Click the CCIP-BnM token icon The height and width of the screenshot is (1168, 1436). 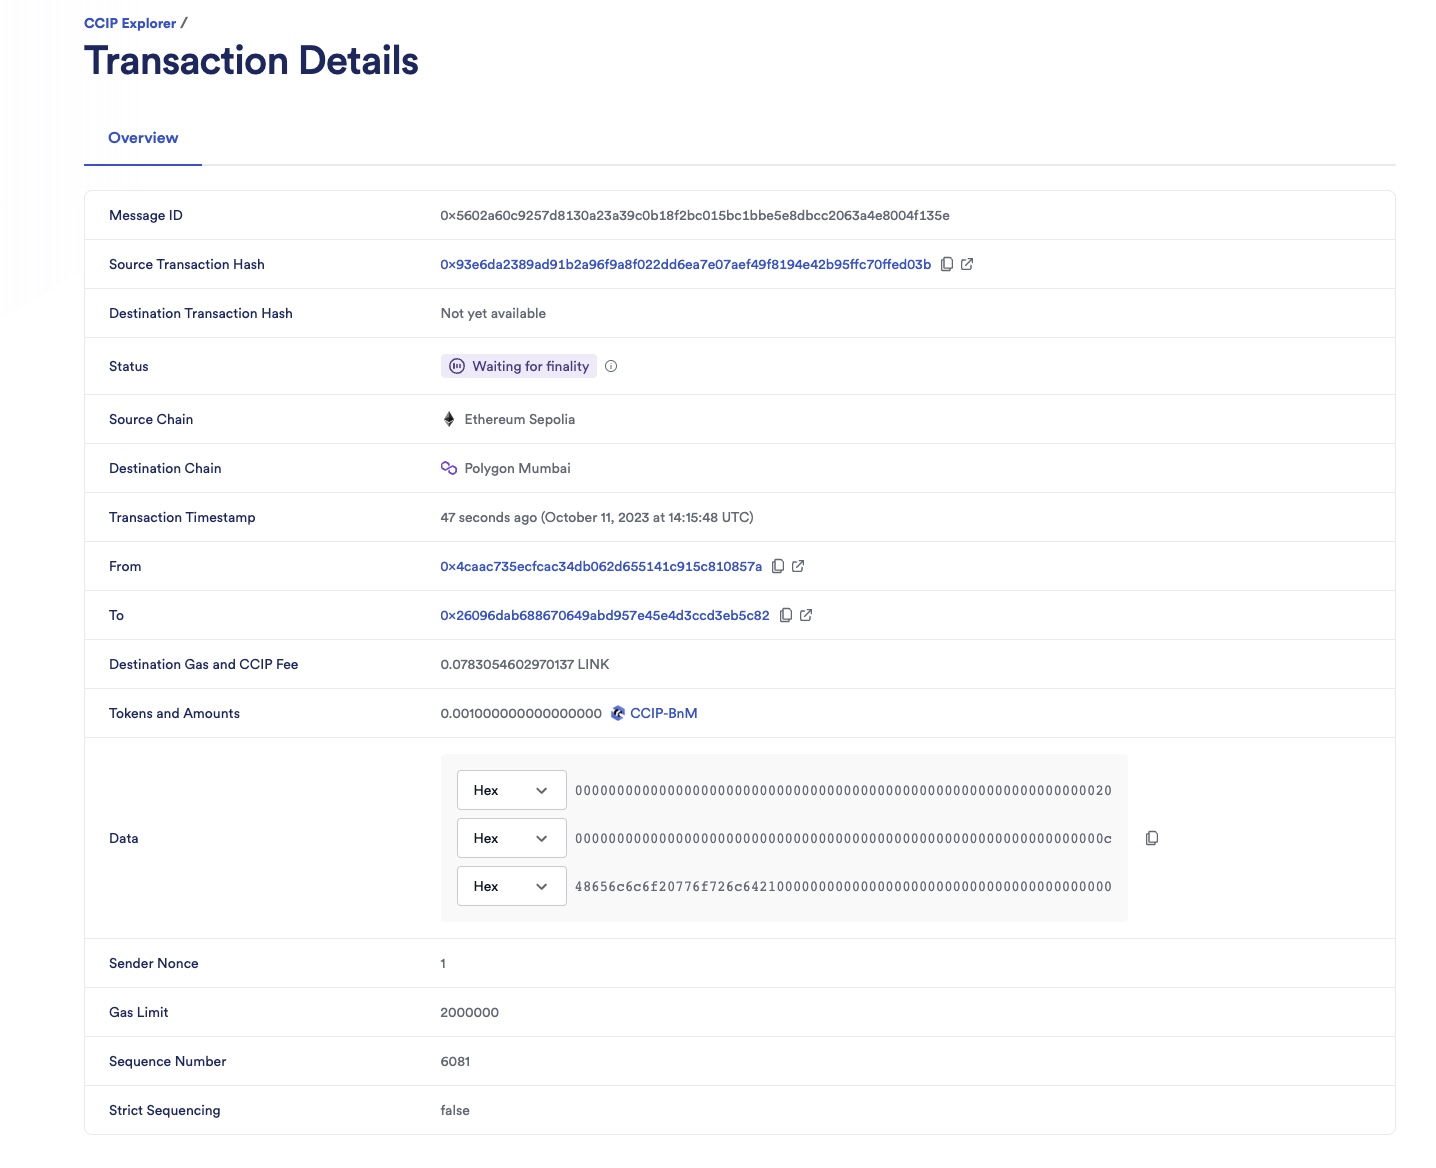click(618, 714)
